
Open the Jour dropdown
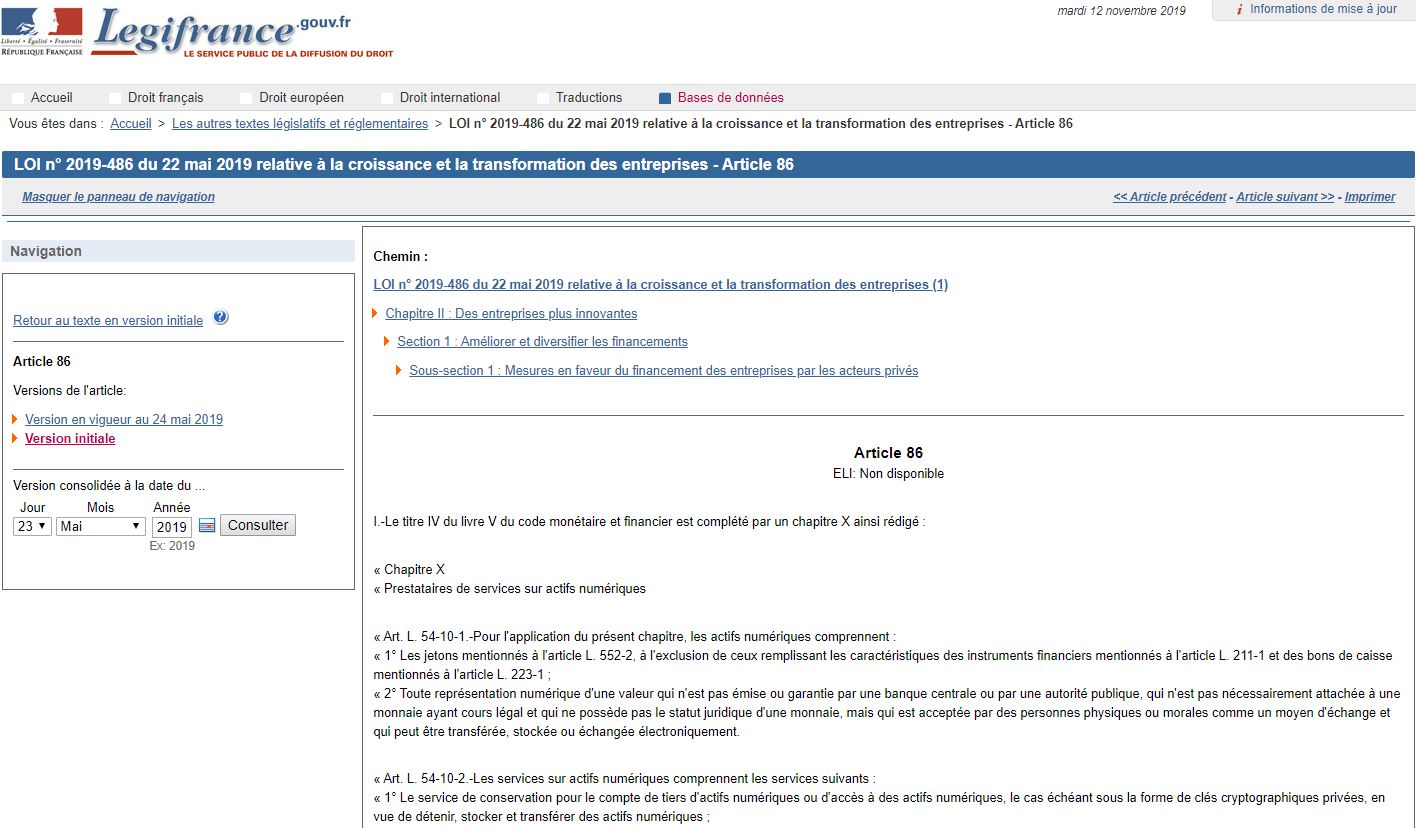point(31,526)
